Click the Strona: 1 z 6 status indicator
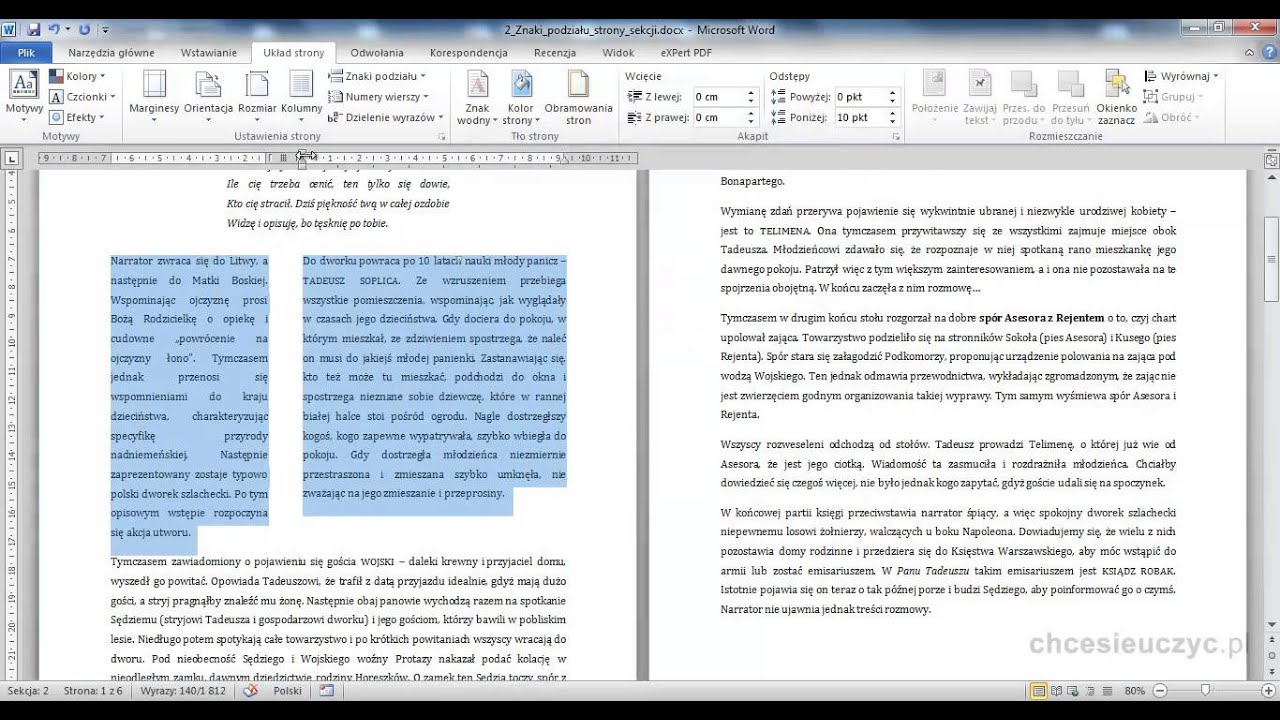Screen dimensions: 1280x720 tap(94, 691)
